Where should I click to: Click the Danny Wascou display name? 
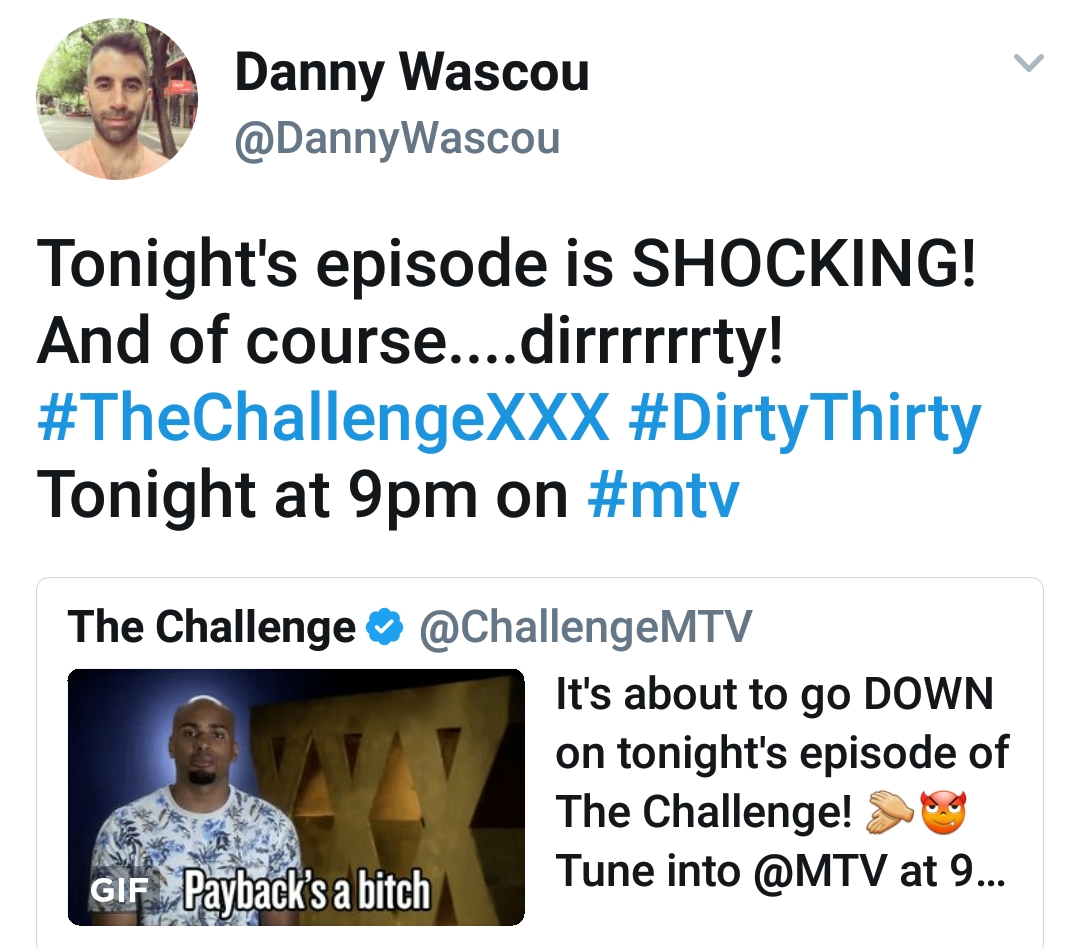coord(412,72)
